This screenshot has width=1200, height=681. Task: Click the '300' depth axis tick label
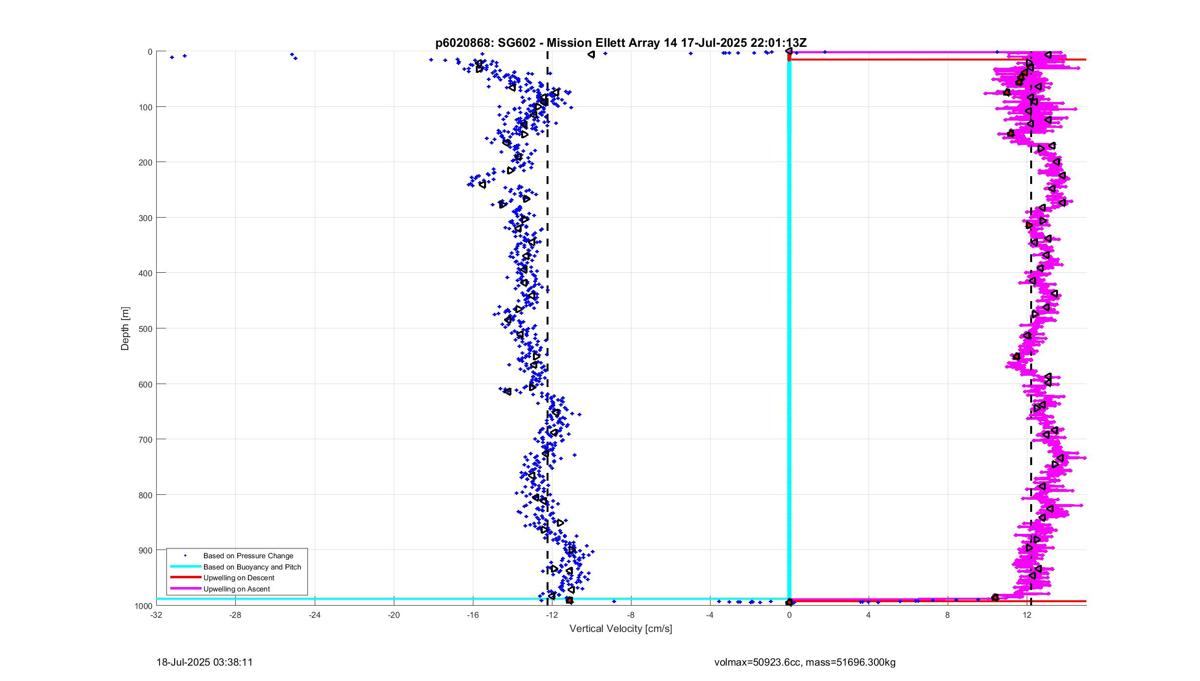coord(144,218)
